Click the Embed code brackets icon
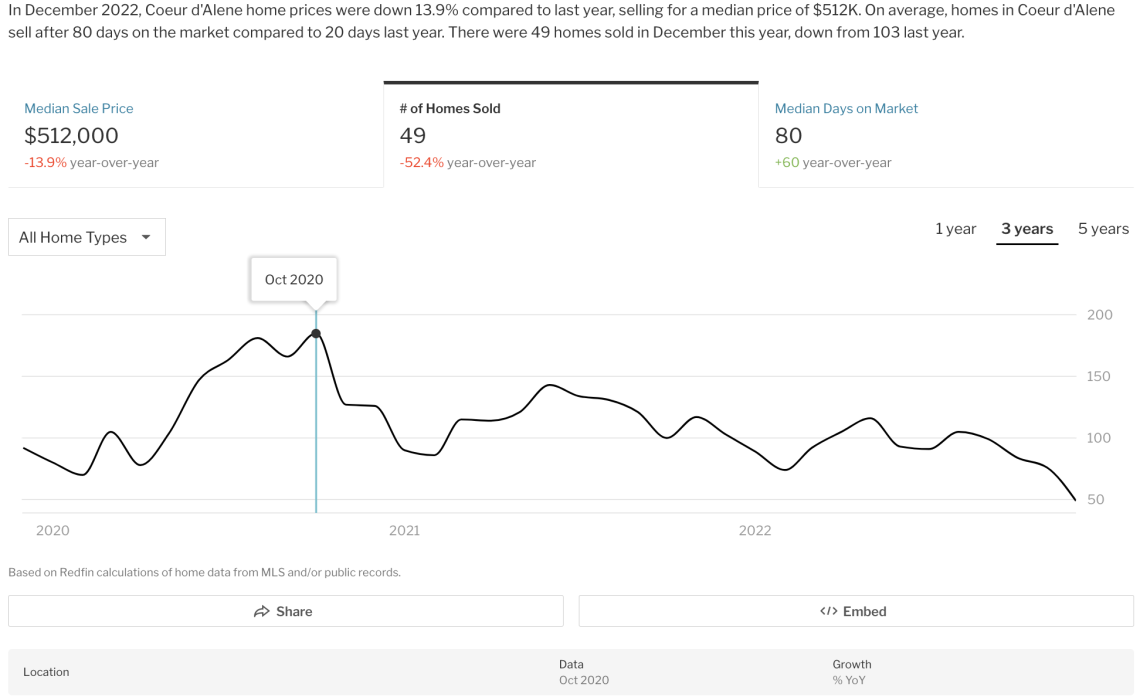The image size is (1140, 700). [x=828, y=612]
